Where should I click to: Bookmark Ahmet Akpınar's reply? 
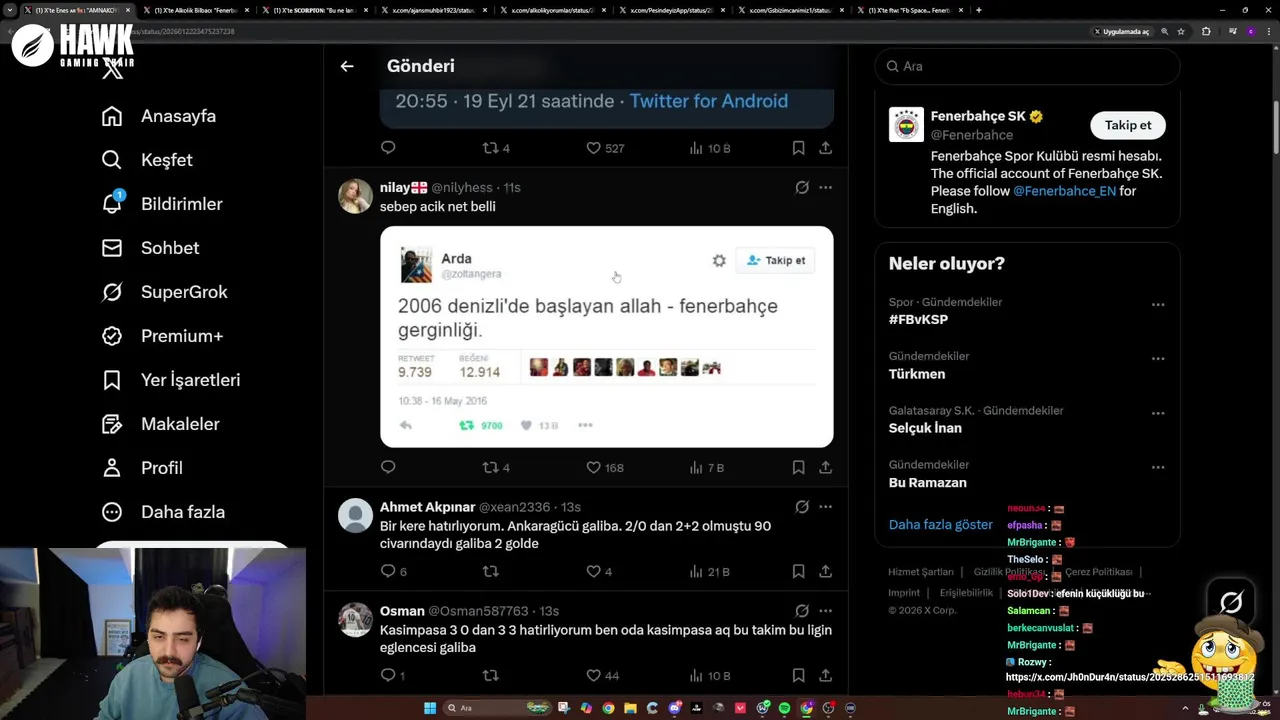pyautogui.click(x=798, y=571)
